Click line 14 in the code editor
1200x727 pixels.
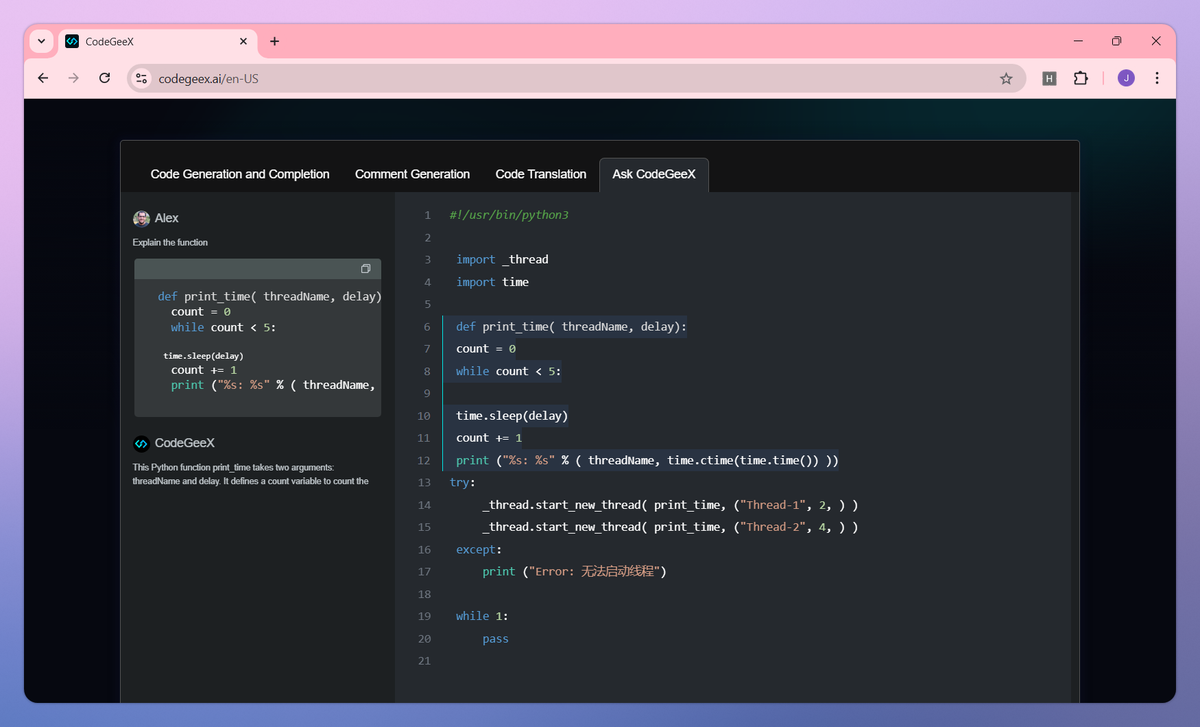pyautogui.click(x=670, y=505)
